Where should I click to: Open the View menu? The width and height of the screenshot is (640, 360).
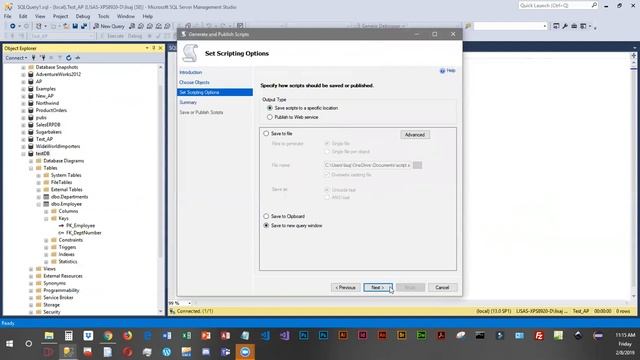click(x=40, y=16)
